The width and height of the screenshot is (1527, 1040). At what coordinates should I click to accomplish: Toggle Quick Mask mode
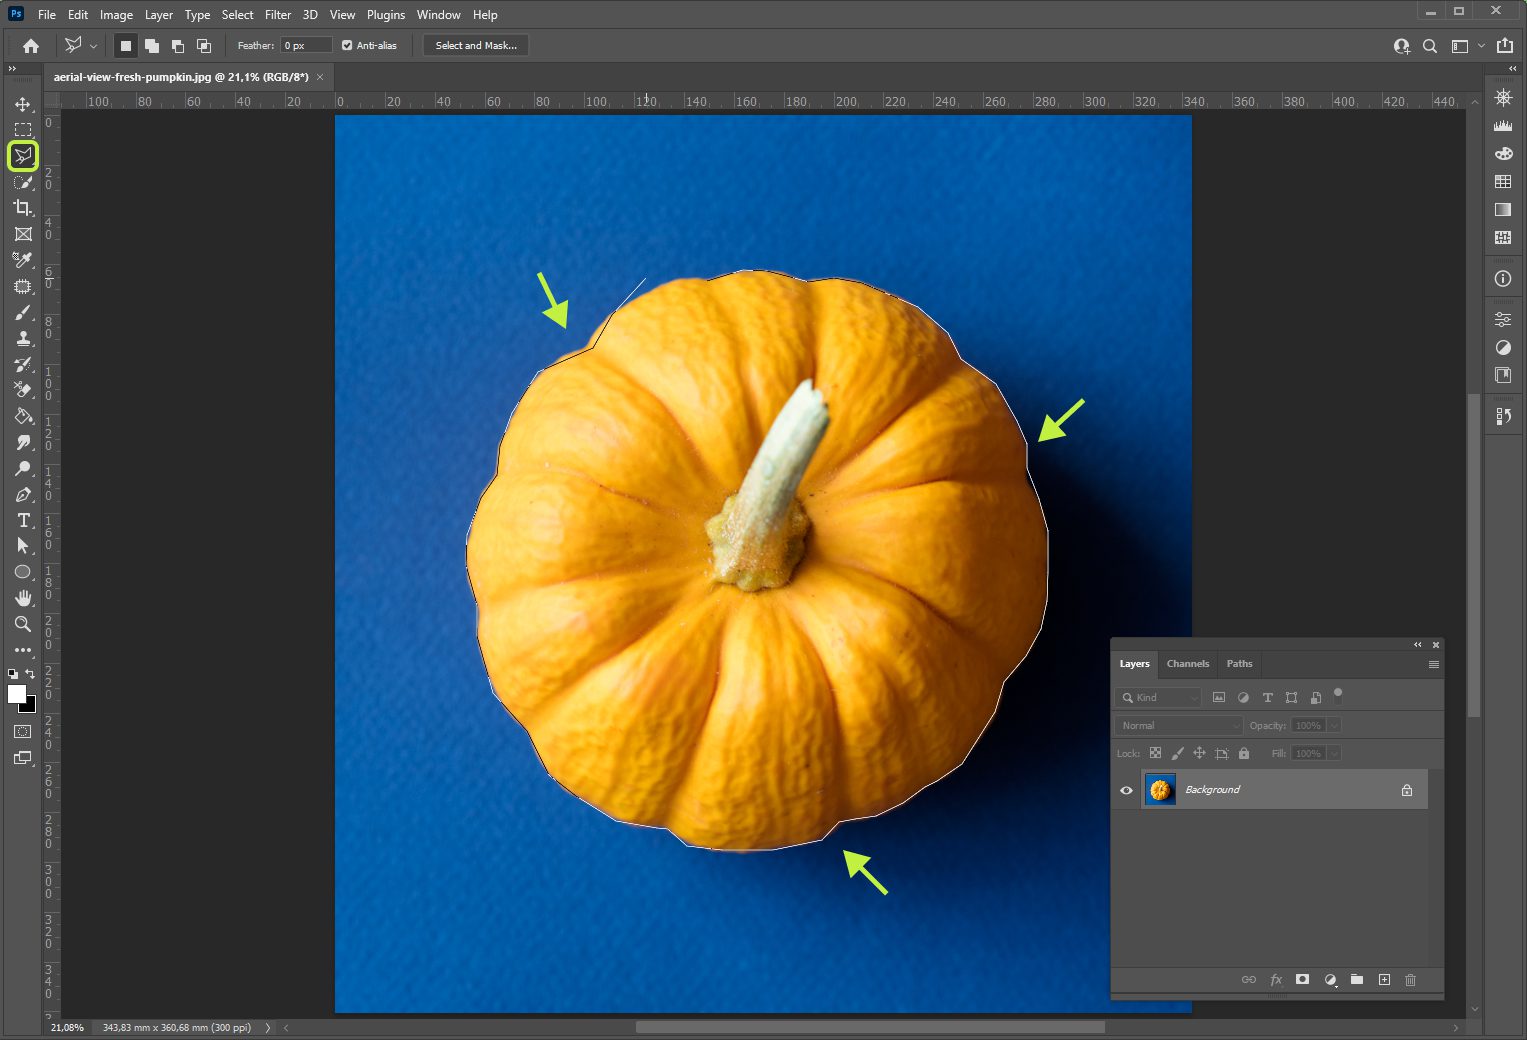tap(22, 732)
